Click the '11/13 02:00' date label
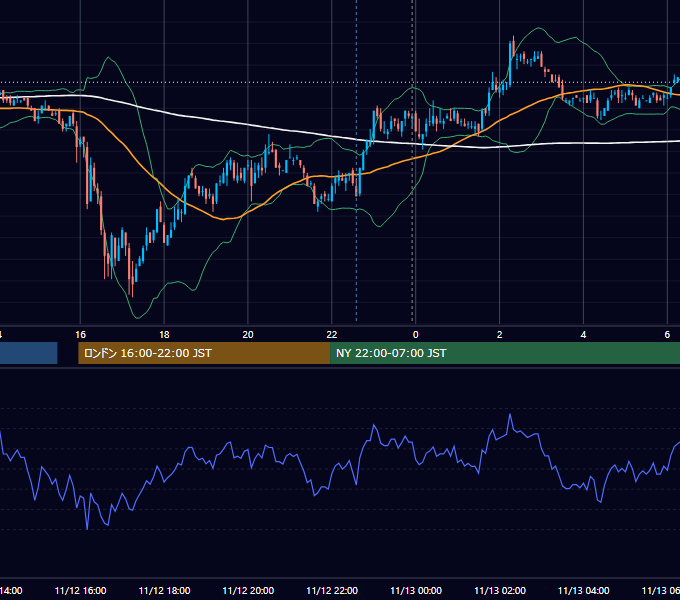The image size is (680, 600). (500, 590)
